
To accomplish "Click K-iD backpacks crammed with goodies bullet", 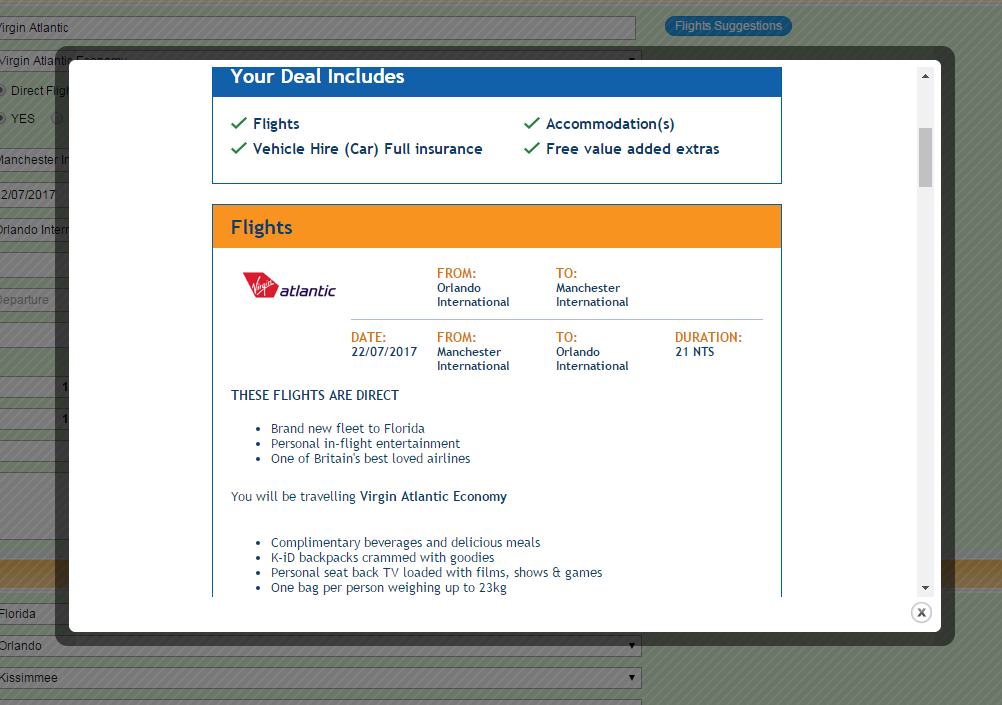I will [x=382, y=557].
